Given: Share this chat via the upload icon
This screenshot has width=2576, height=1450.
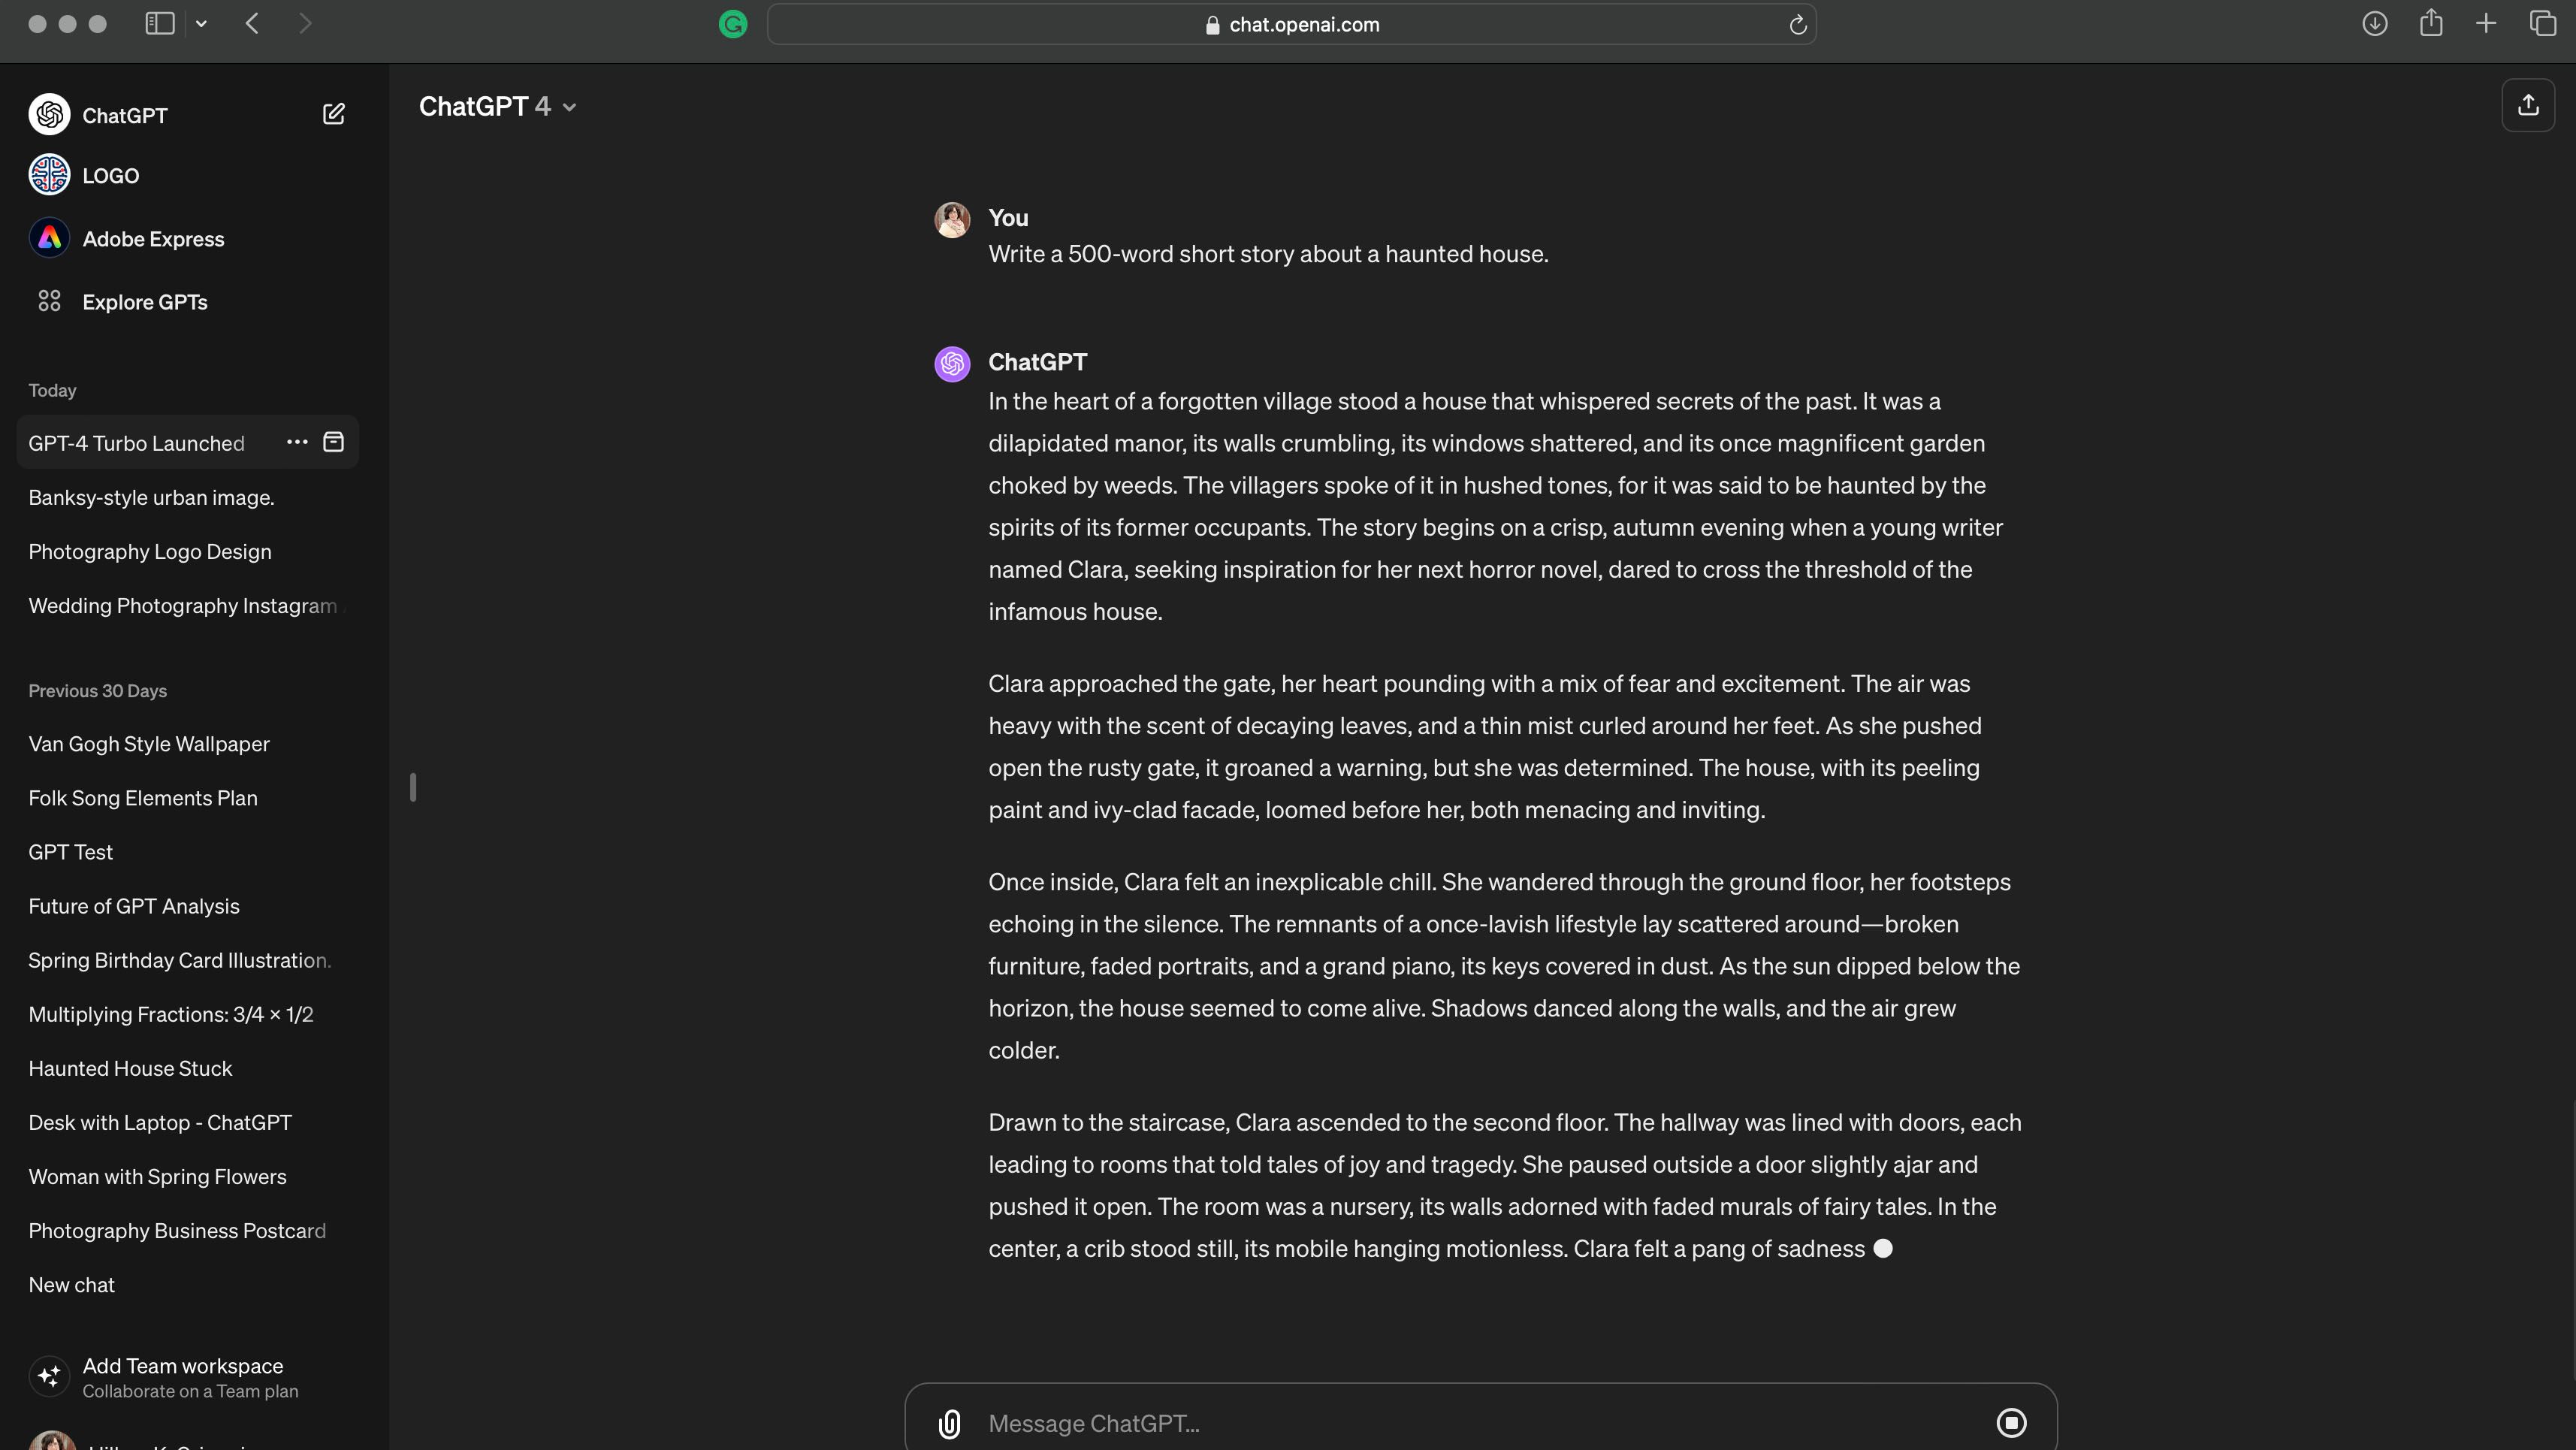Looking at the screenshot, I should pyautogui.click(x=2528, y=105).
